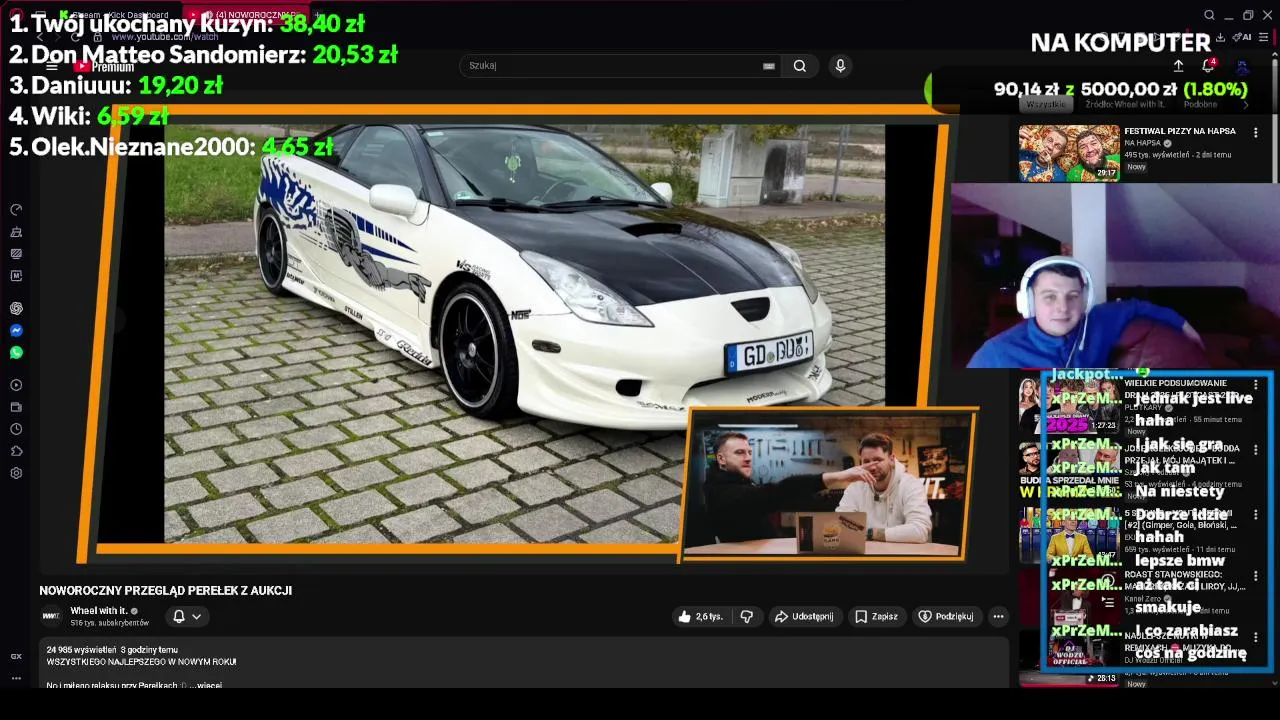Open the player icon in browser sidebar

tap(16, 385)
